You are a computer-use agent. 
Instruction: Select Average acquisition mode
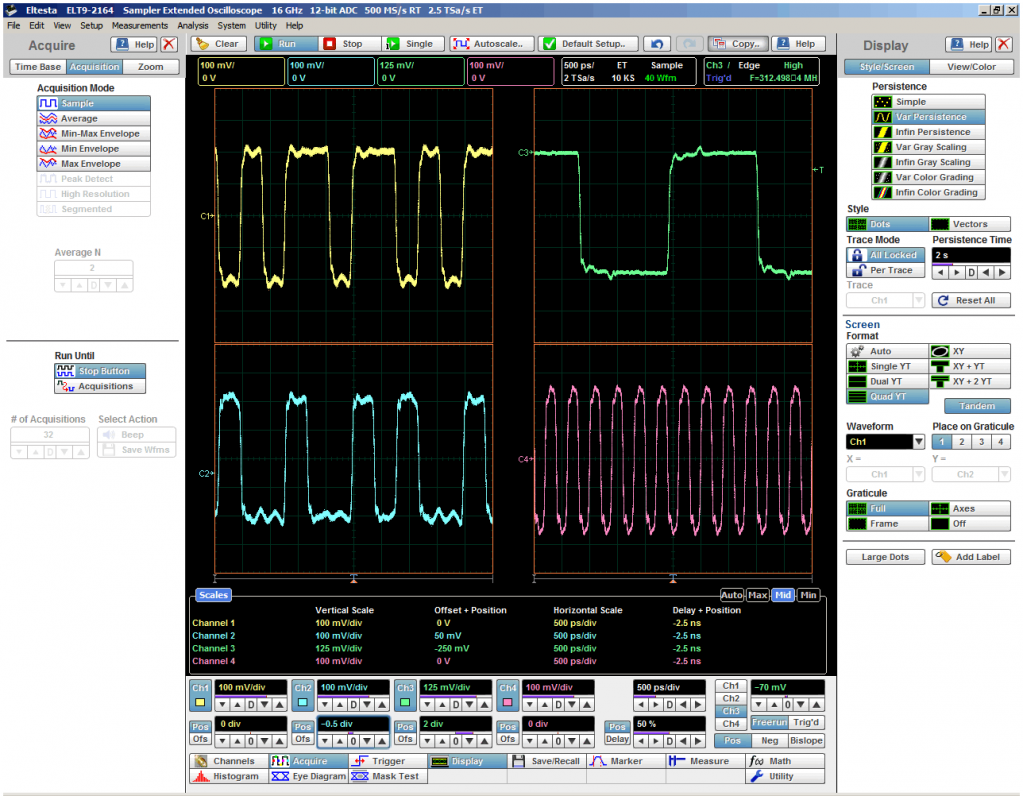click(x=94, y=118)
